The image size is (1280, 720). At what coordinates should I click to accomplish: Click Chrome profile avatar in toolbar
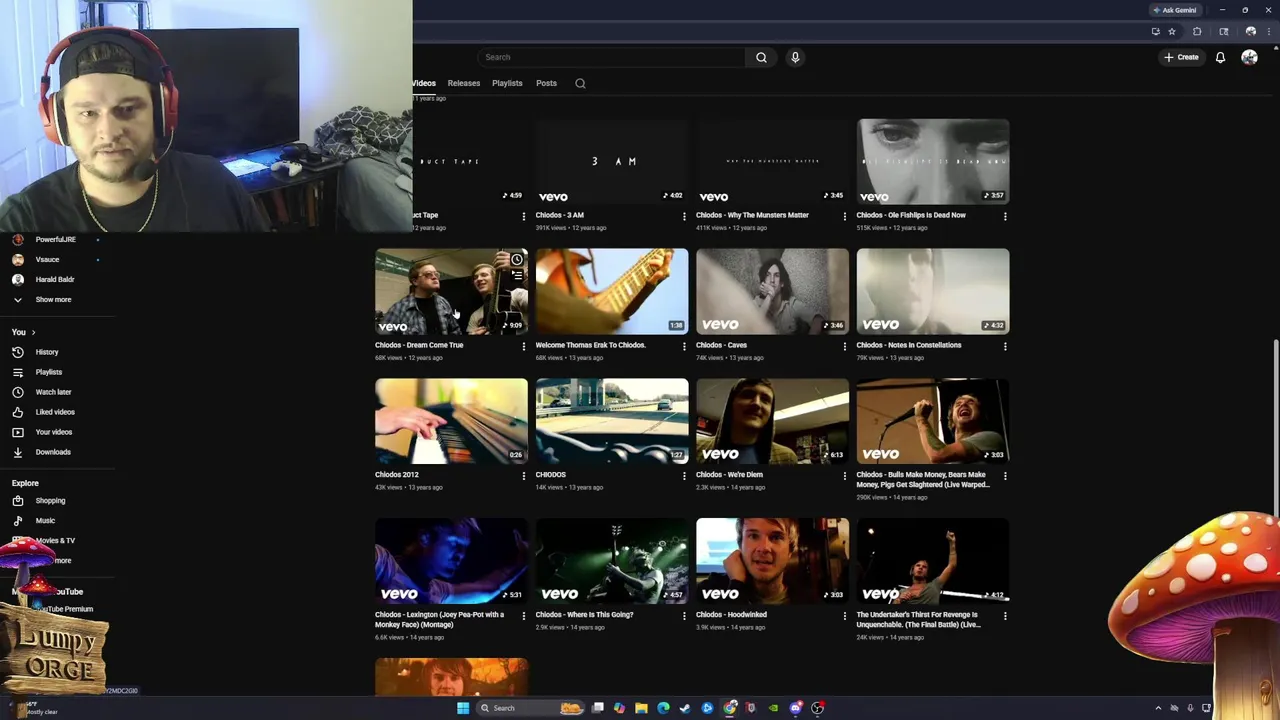(x=1250, y=31)
